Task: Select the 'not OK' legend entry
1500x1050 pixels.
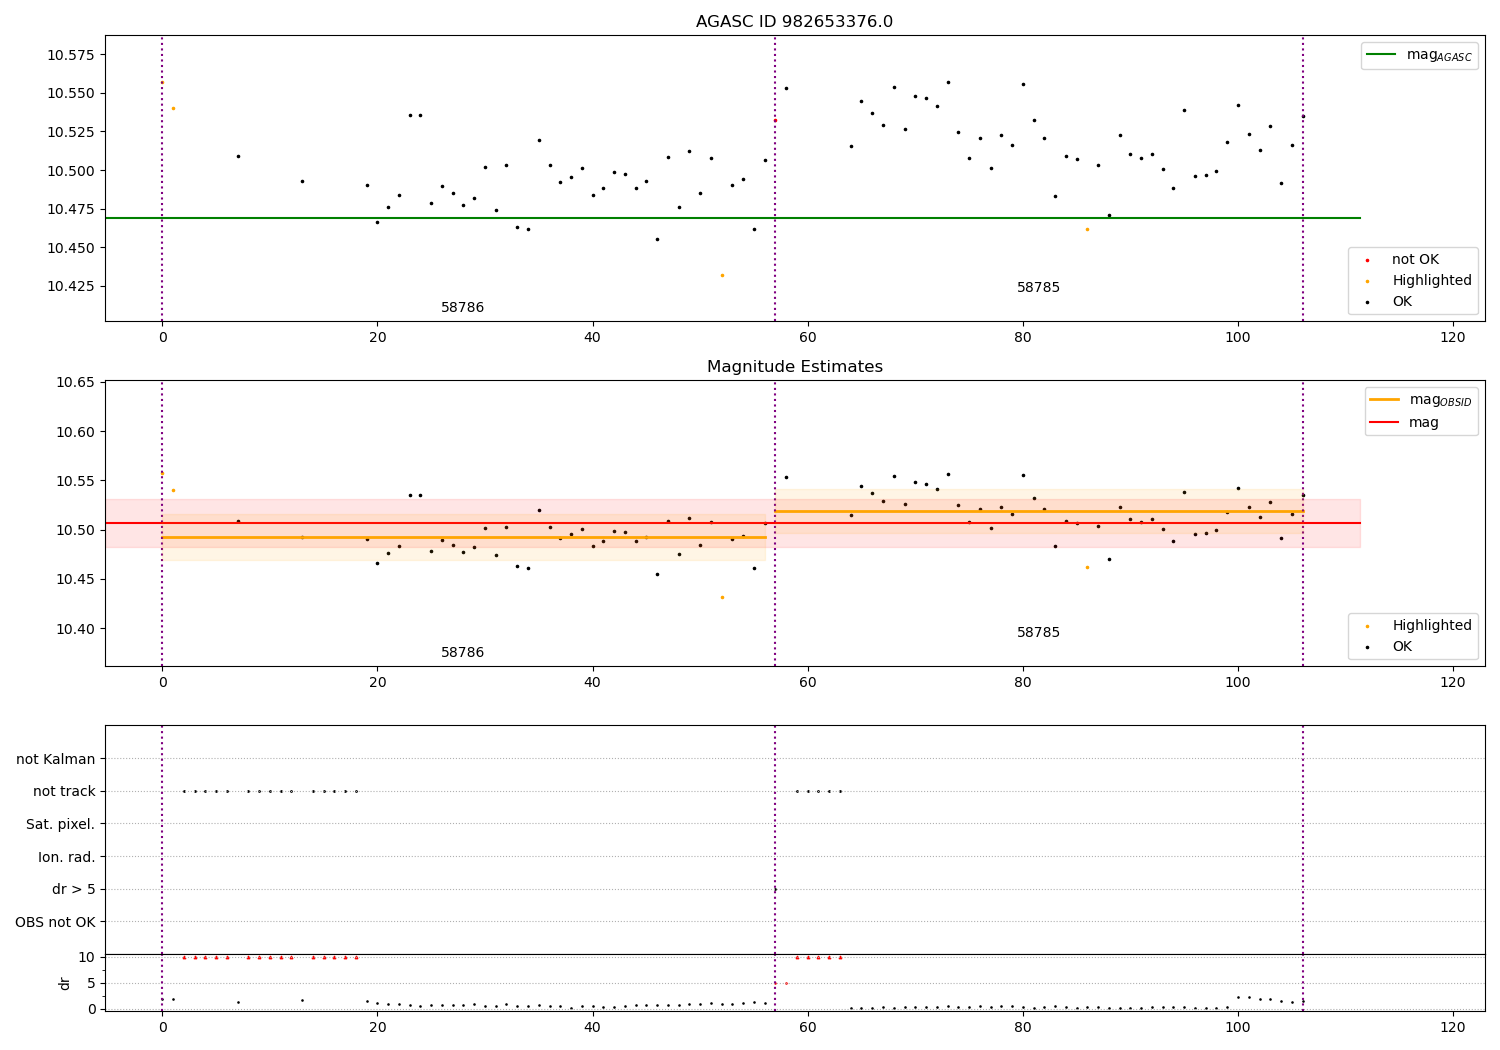Action: (1415, 260)
